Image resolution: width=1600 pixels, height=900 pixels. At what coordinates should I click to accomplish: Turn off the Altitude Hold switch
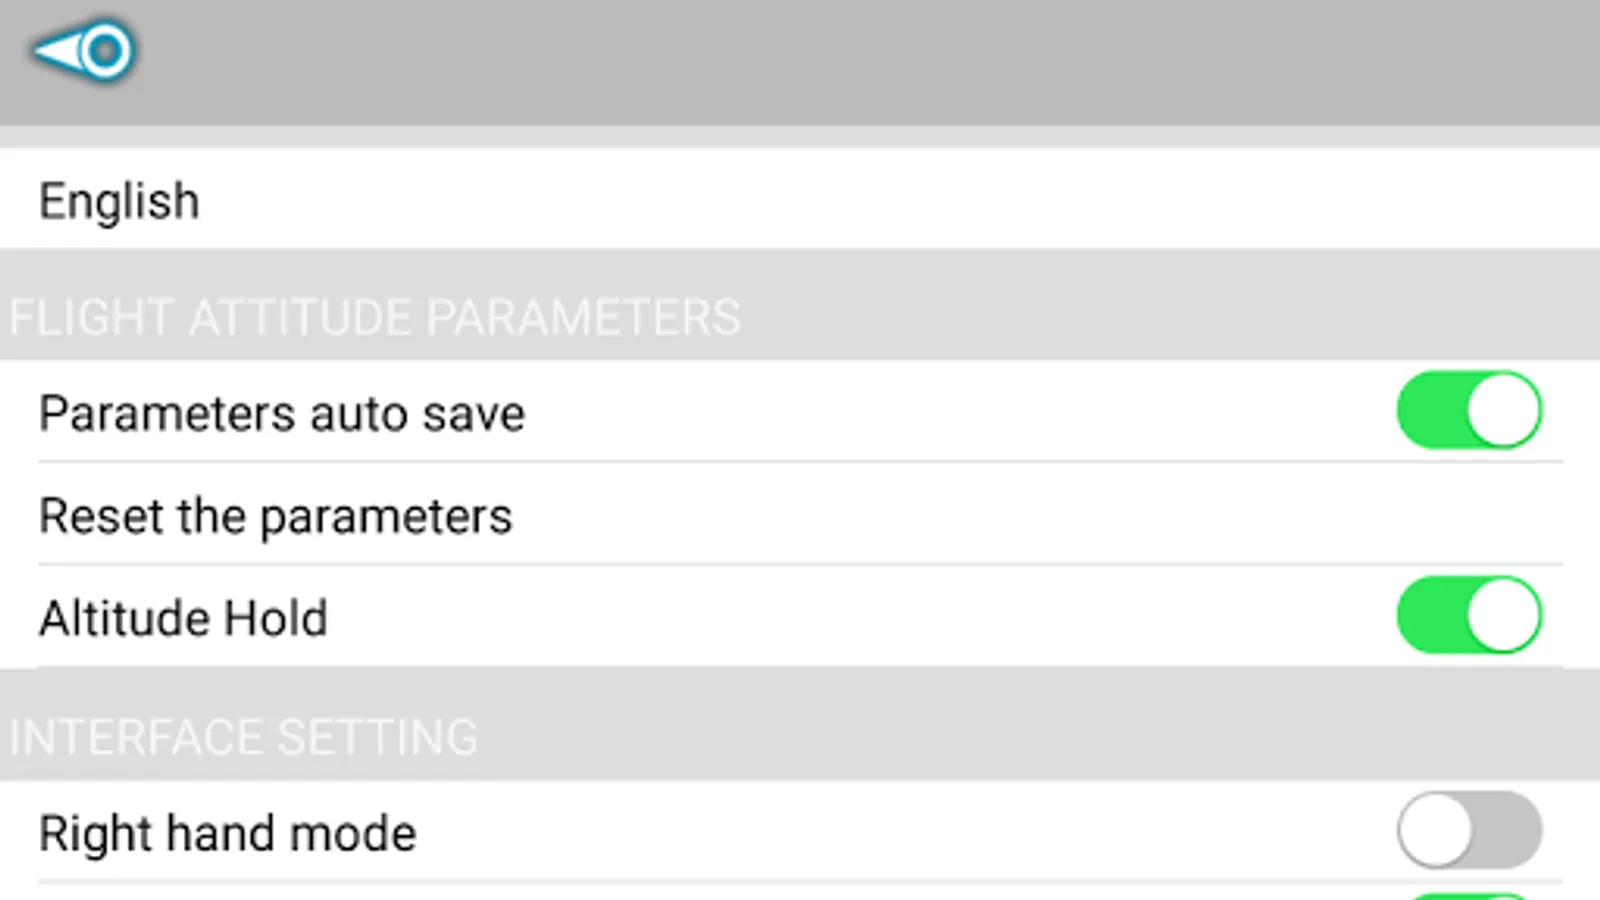1468,616
